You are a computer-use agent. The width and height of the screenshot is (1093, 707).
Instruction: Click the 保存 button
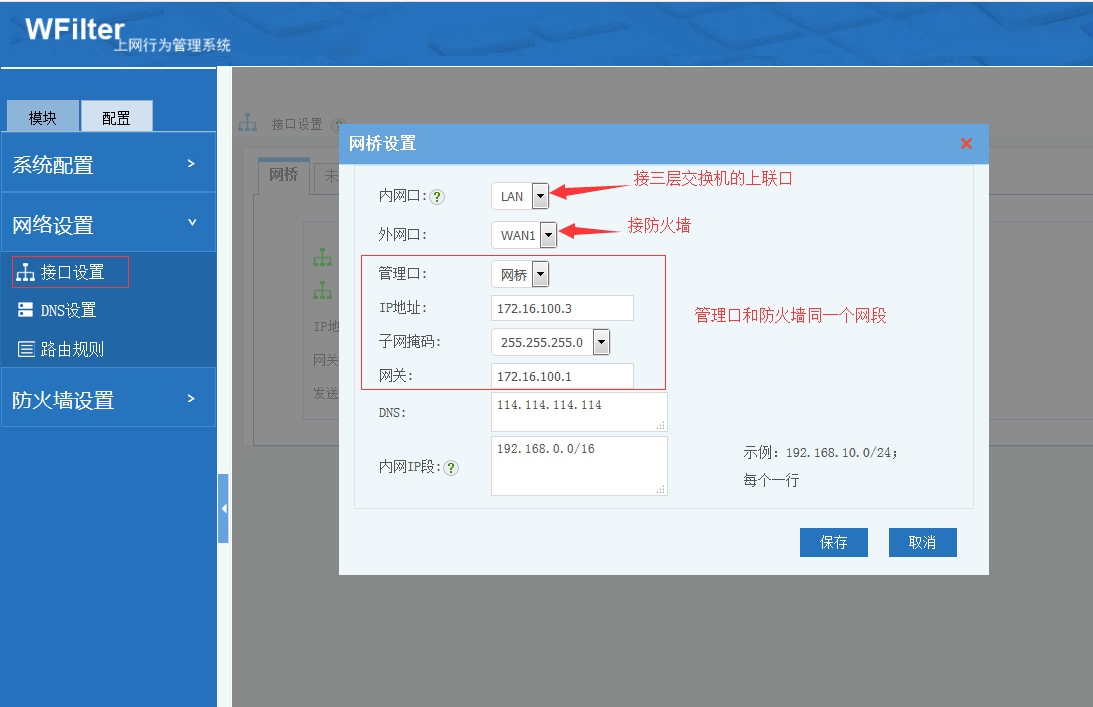833,542
